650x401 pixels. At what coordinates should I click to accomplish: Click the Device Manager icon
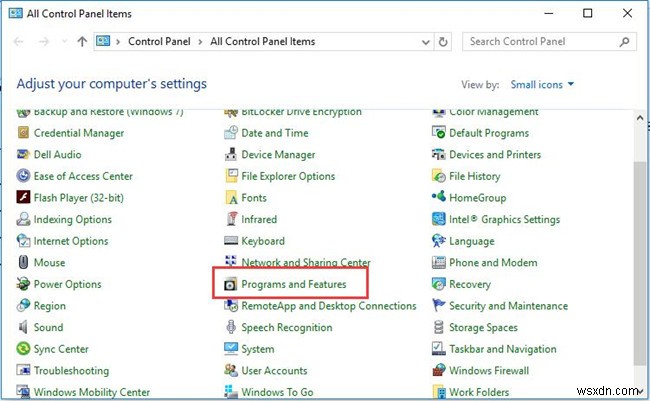pyautogui.click(x=231, y=154)
